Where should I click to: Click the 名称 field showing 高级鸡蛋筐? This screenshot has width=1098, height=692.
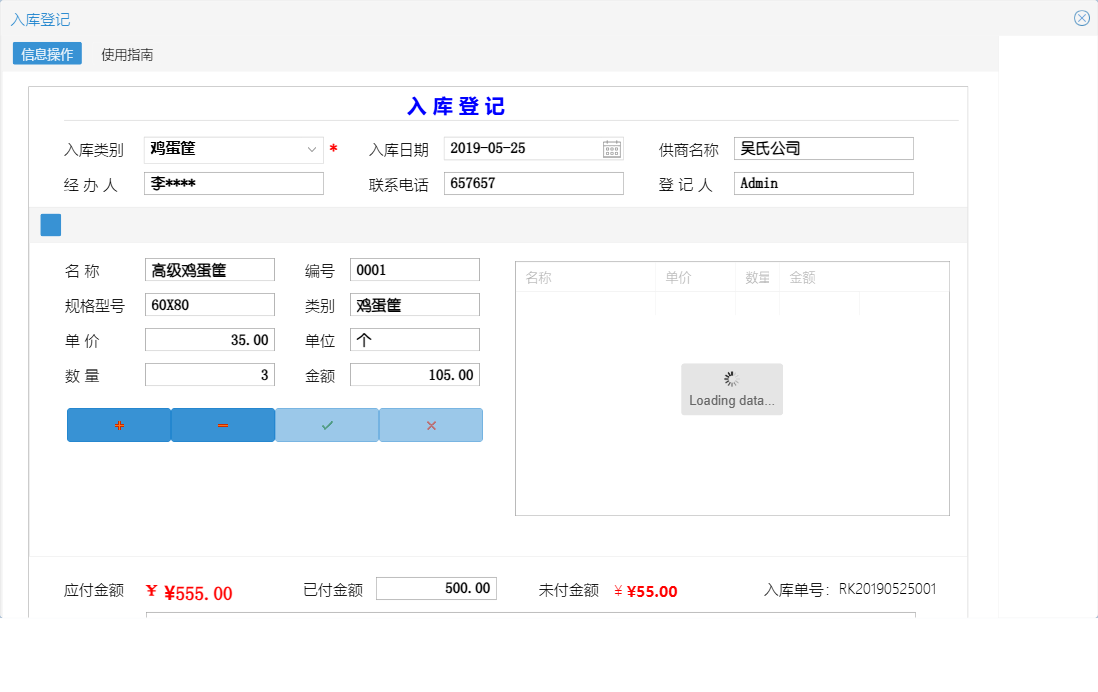209,269
